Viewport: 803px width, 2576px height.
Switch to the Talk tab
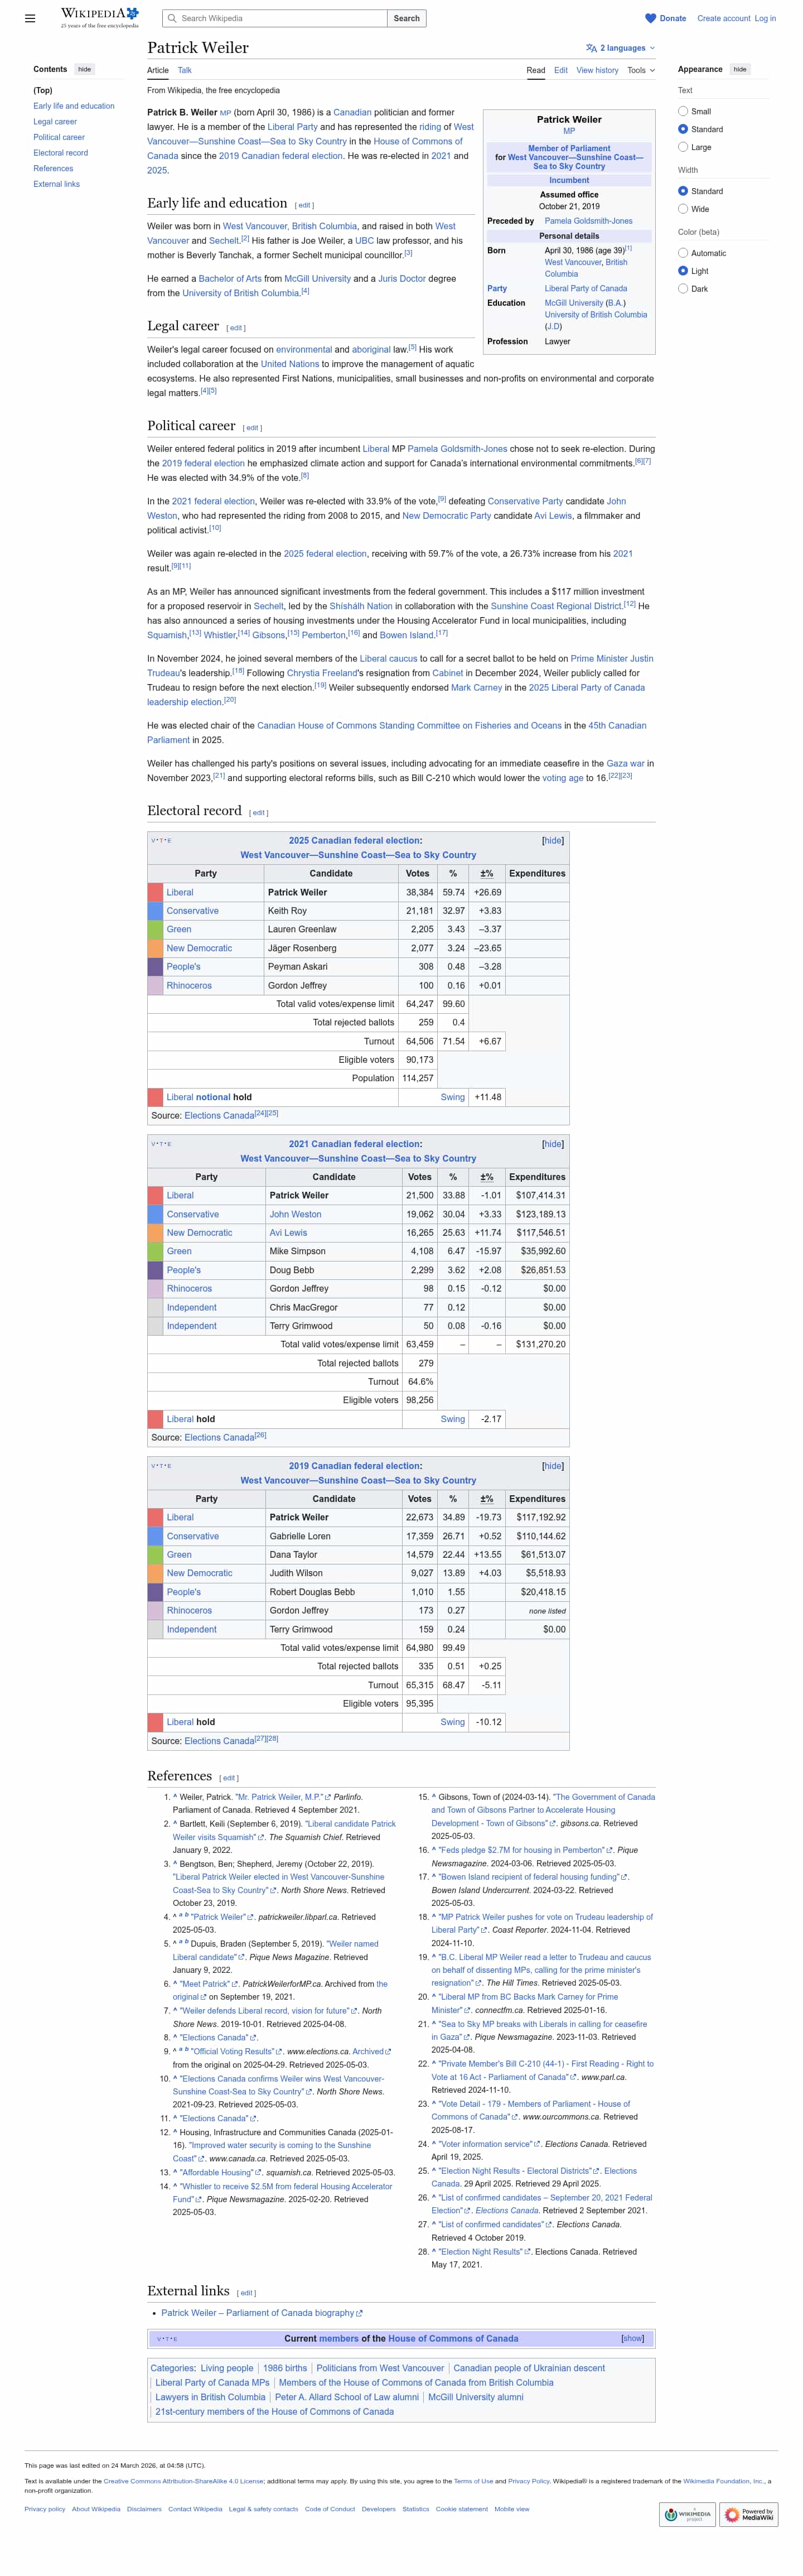[185, 70]
